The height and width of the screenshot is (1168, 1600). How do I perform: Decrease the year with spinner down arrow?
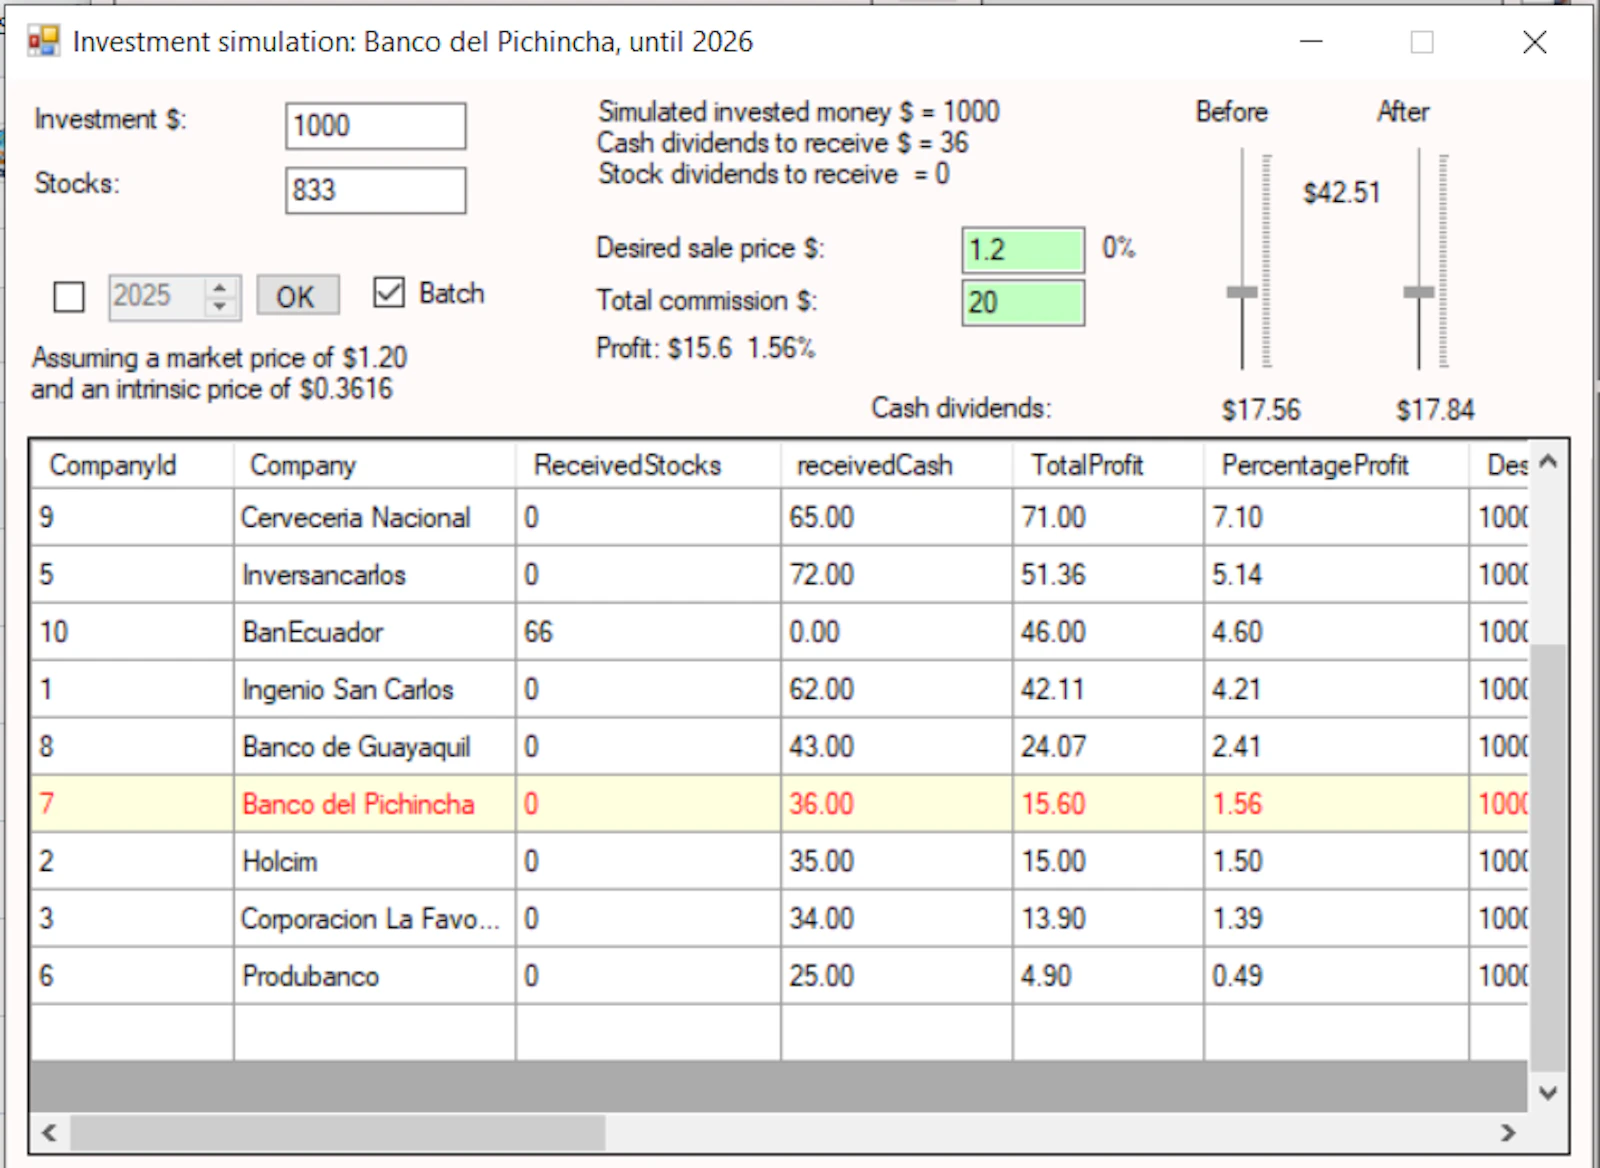pos(220,306)
